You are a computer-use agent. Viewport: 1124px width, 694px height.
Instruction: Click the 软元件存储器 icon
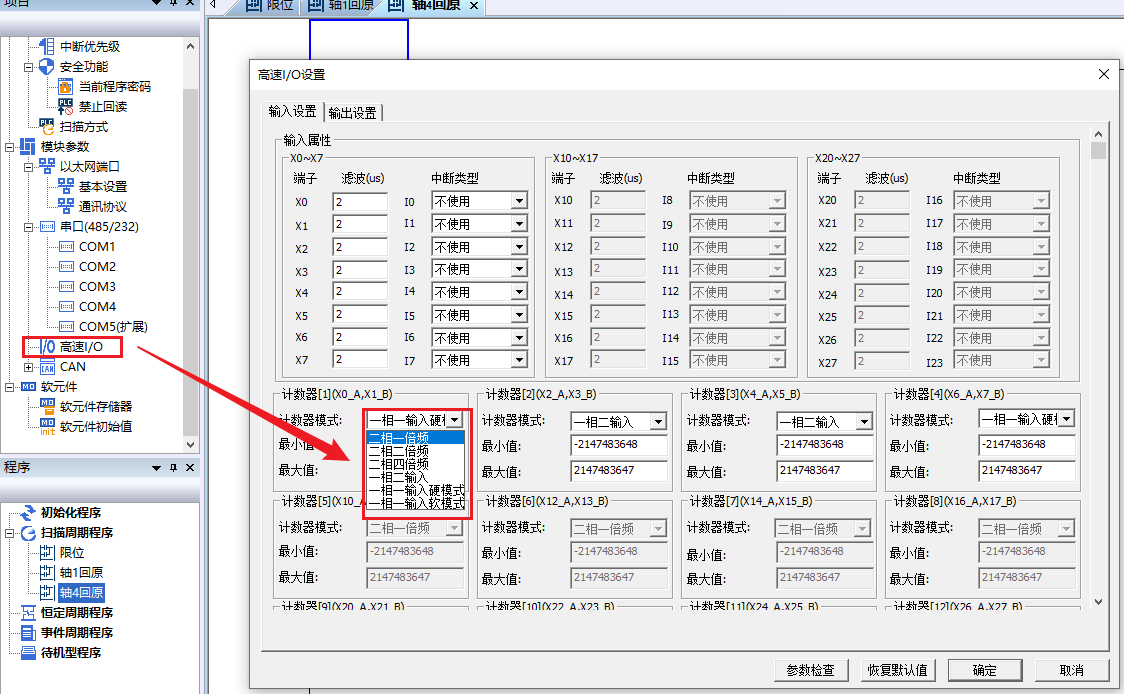[x=47, y=407]
